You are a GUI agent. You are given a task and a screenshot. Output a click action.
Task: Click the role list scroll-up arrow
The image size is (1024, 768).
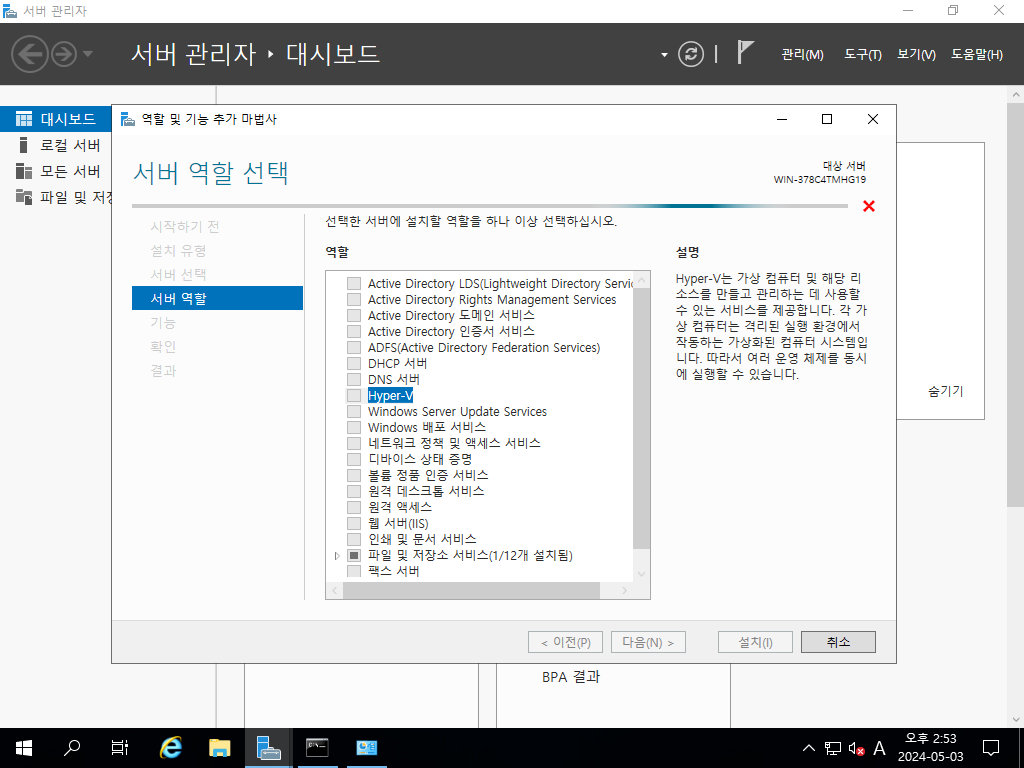(x=641, y=280)
